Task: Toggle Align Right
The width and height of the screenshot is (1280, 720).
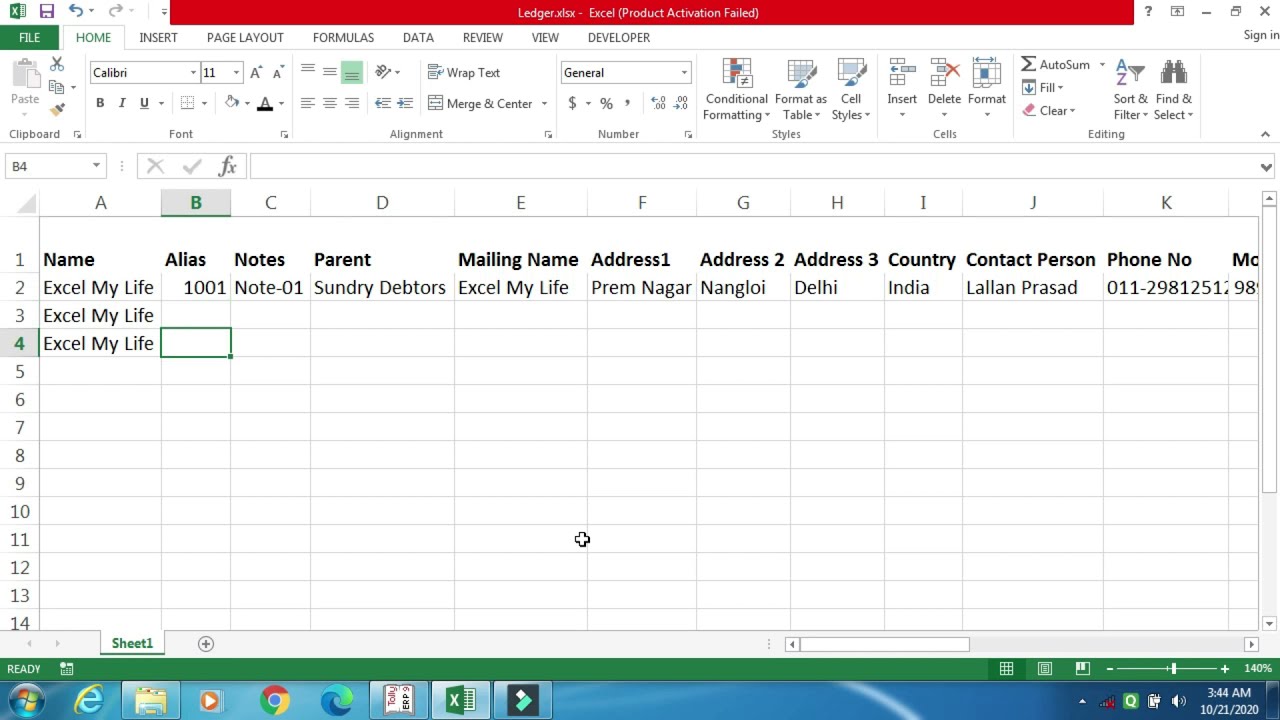Action: (352, 103)
